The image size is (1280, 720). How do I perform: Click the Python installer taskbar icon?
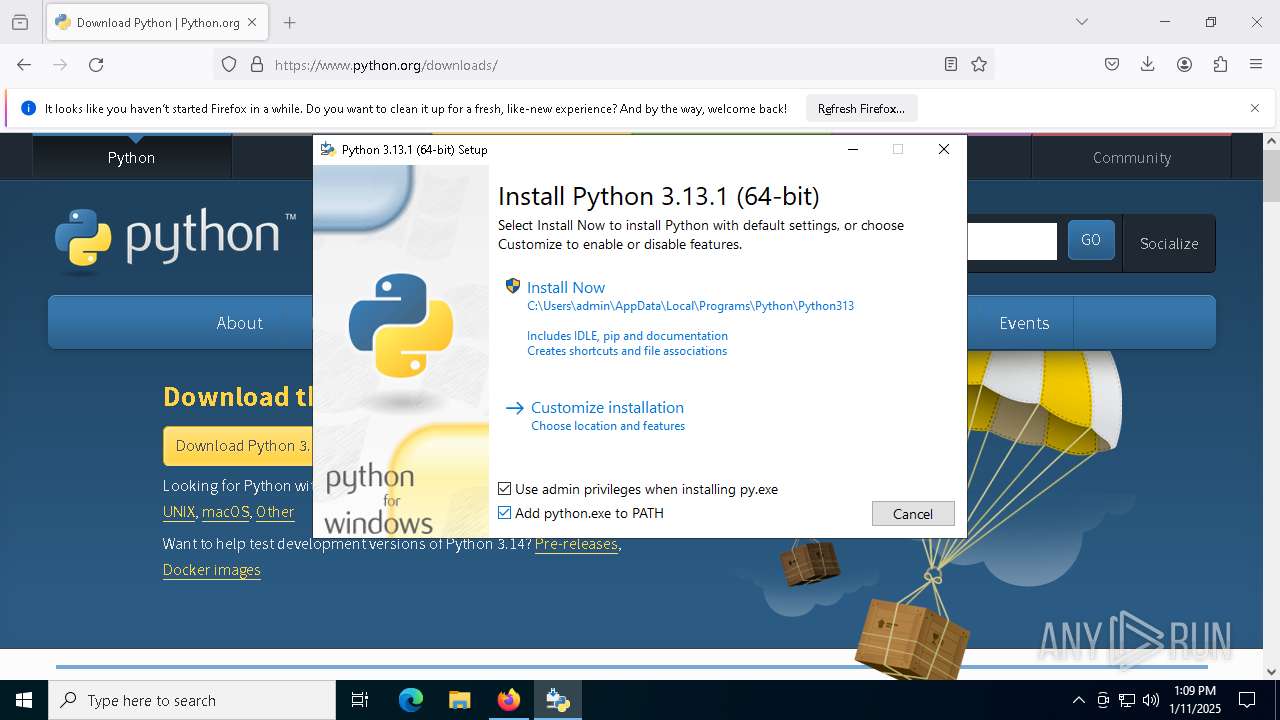coord(558,700)
